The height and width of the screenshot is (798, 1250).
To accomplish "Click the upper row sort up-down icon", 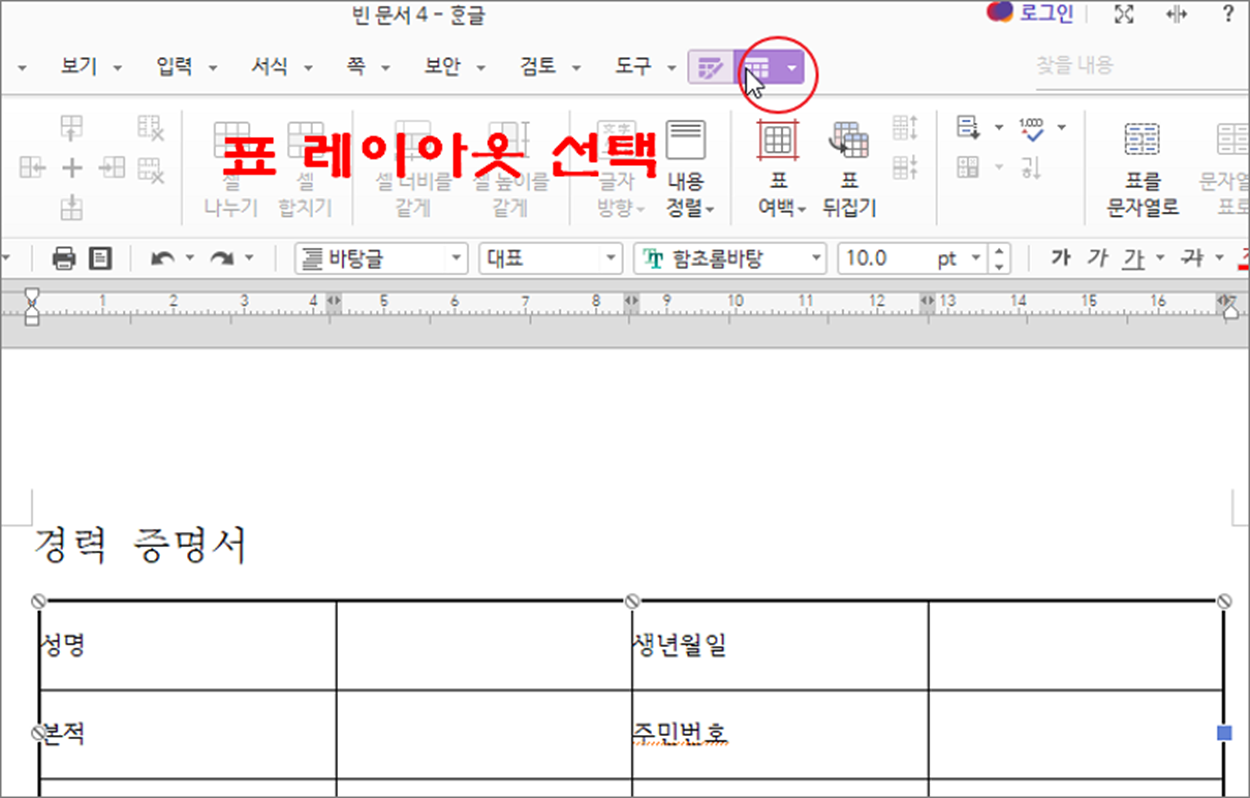I will point(905,127).
